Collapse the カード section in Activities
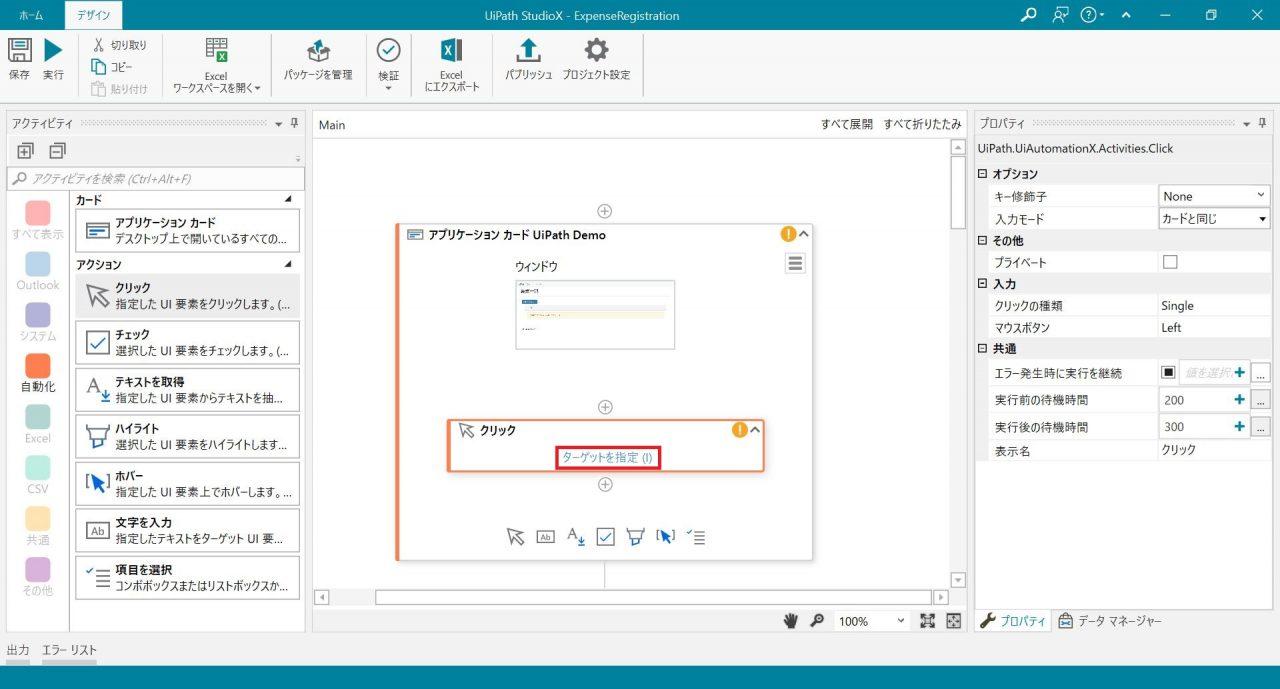The image size is (1280, 689). click(x=289, y=200)
